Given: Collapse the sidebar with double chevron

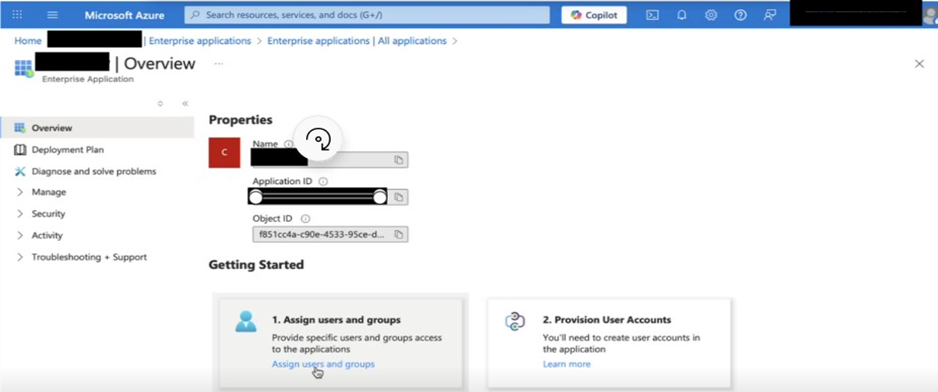Looking at the screenshot, I should tap(185, 104).
